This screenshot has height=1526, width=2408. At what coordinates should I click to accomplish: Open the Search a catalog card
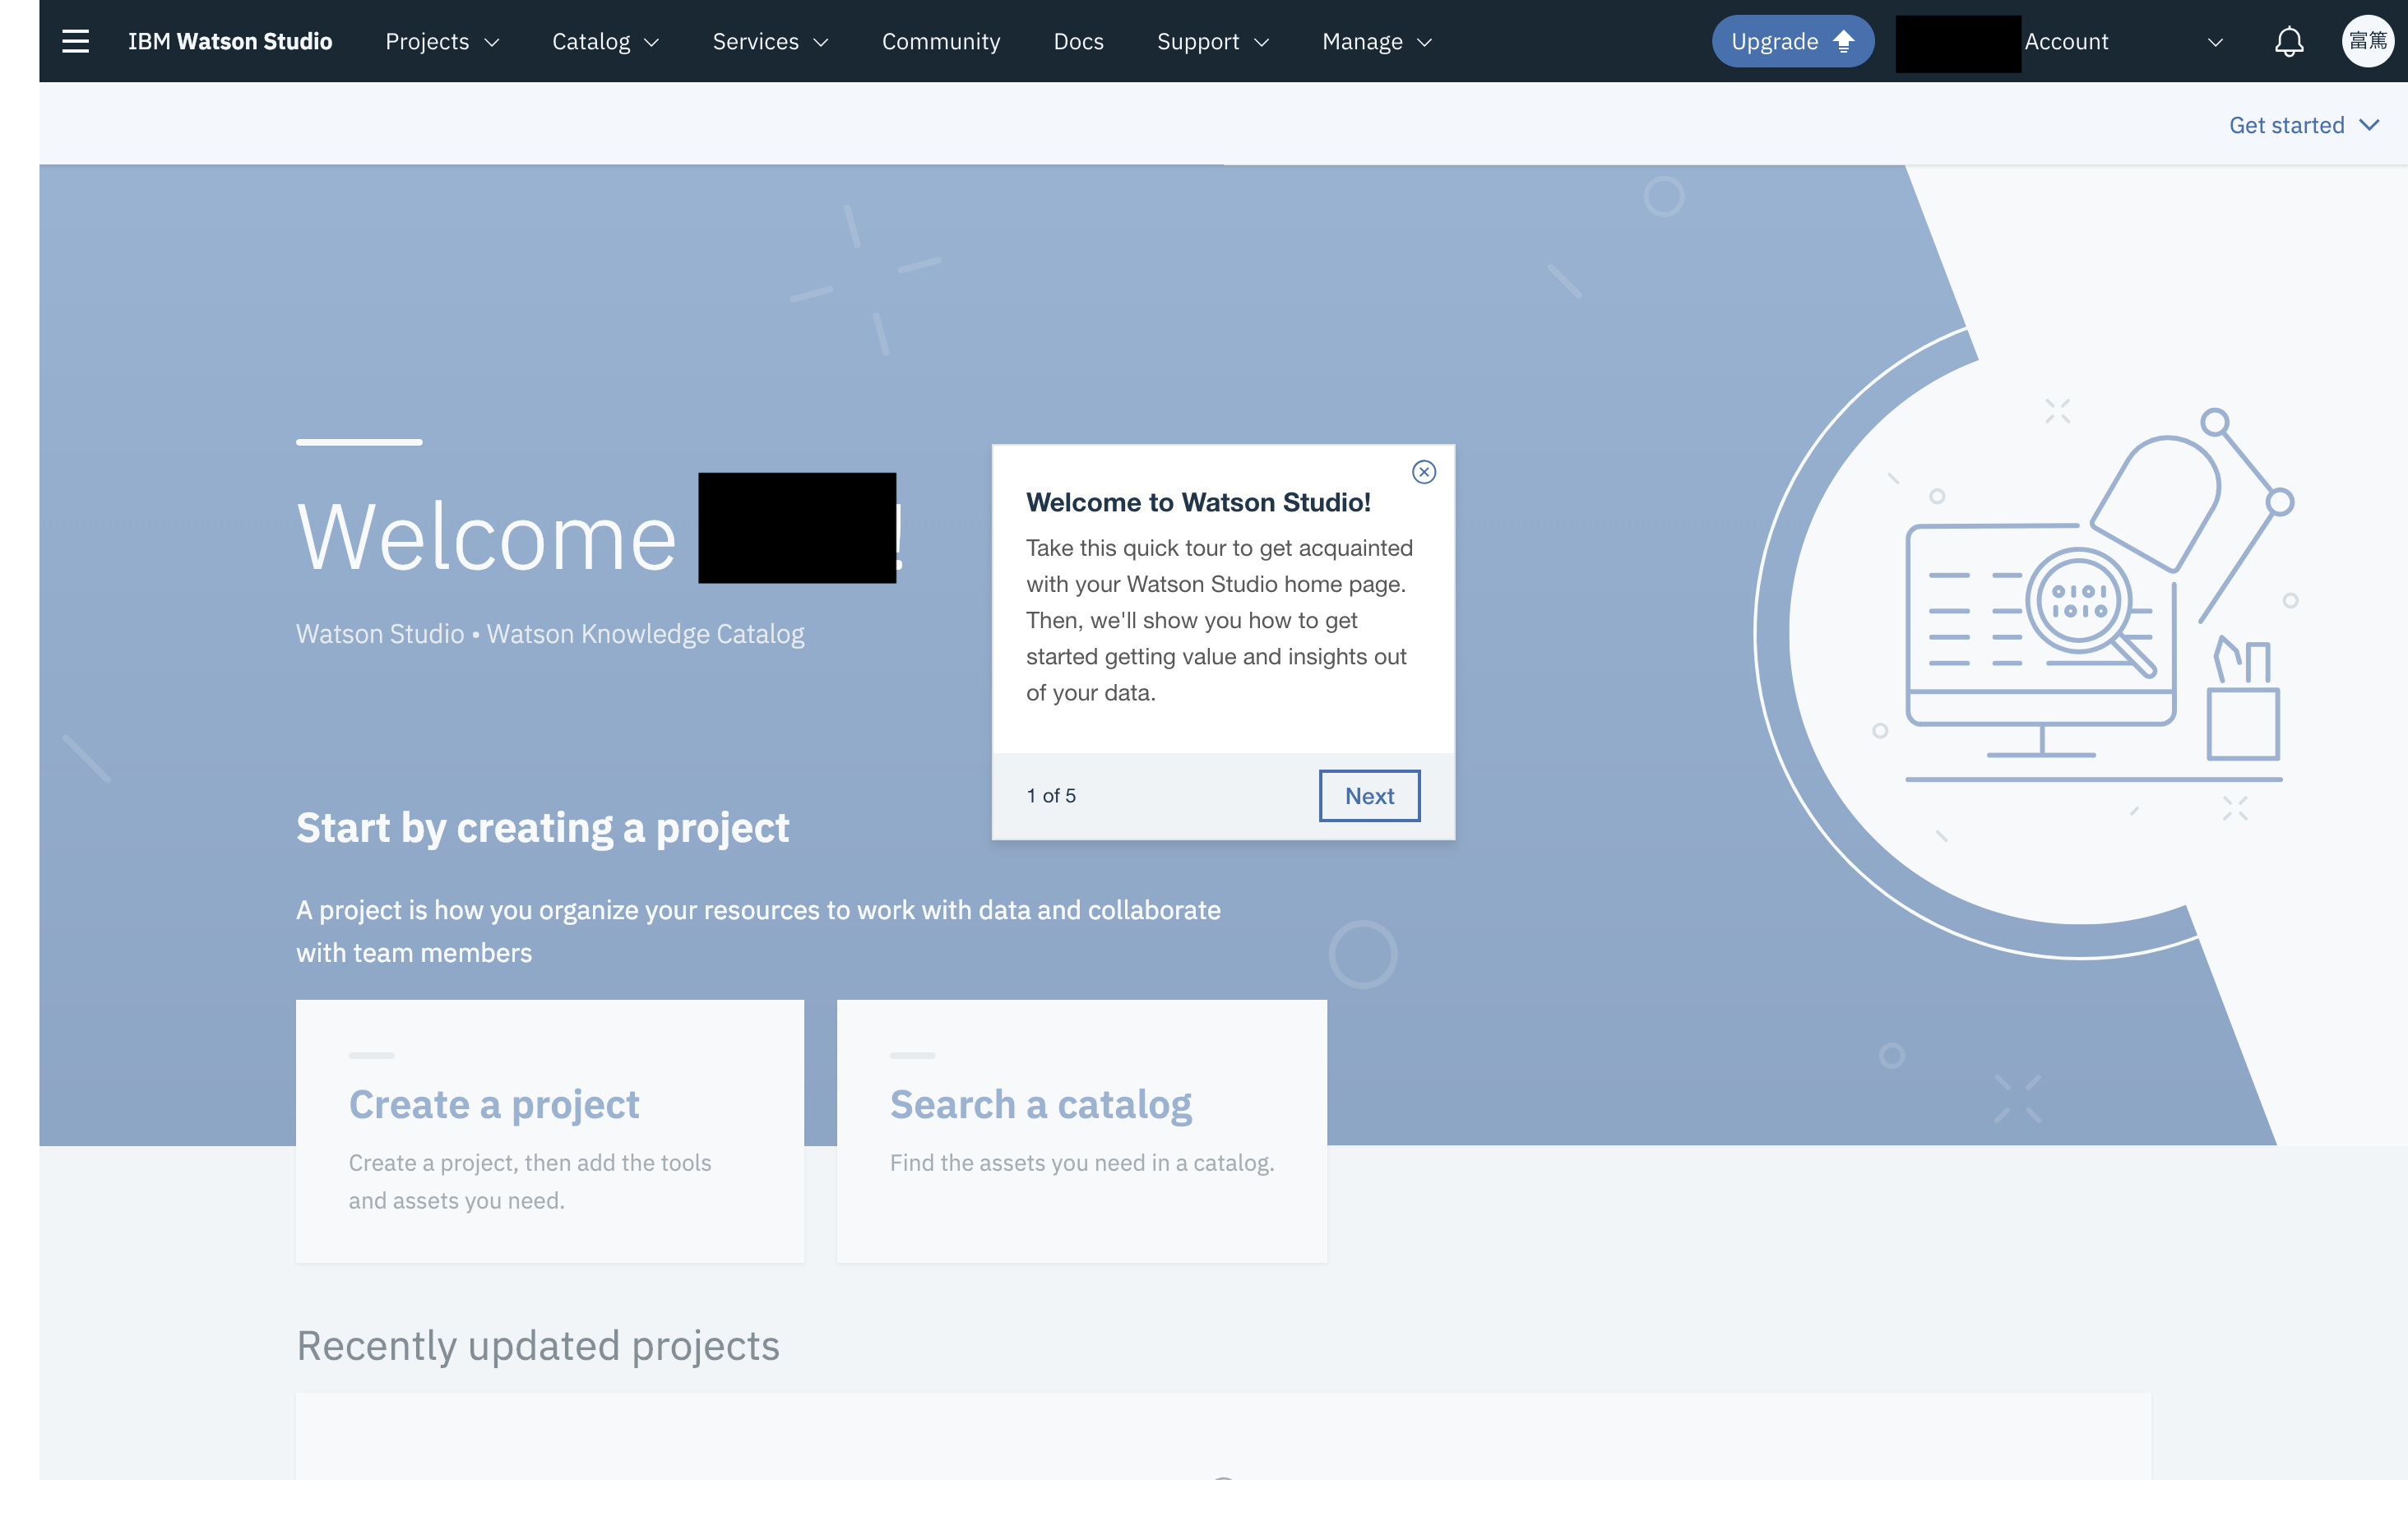point(1082,1131)
